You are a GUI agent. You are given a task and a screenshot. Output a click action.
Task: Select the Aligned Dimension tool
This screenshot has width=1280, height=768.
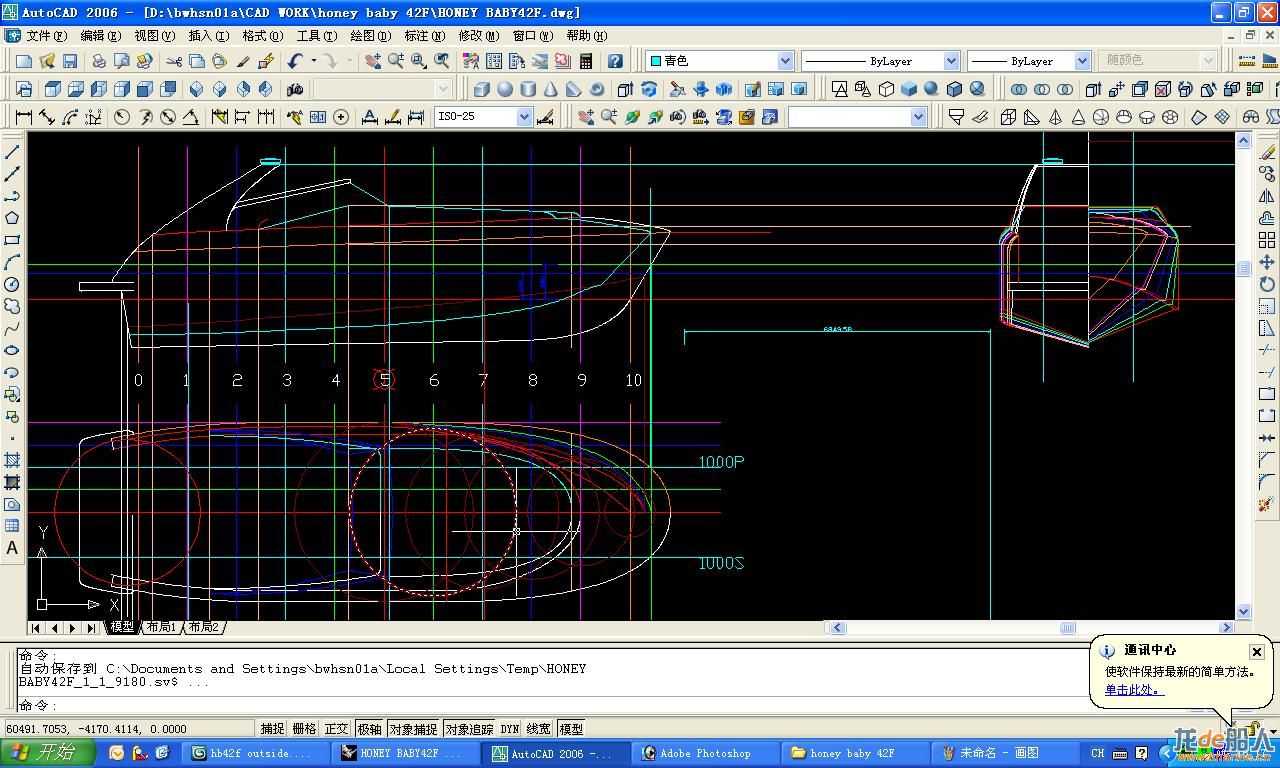click(x=47, y=117)
